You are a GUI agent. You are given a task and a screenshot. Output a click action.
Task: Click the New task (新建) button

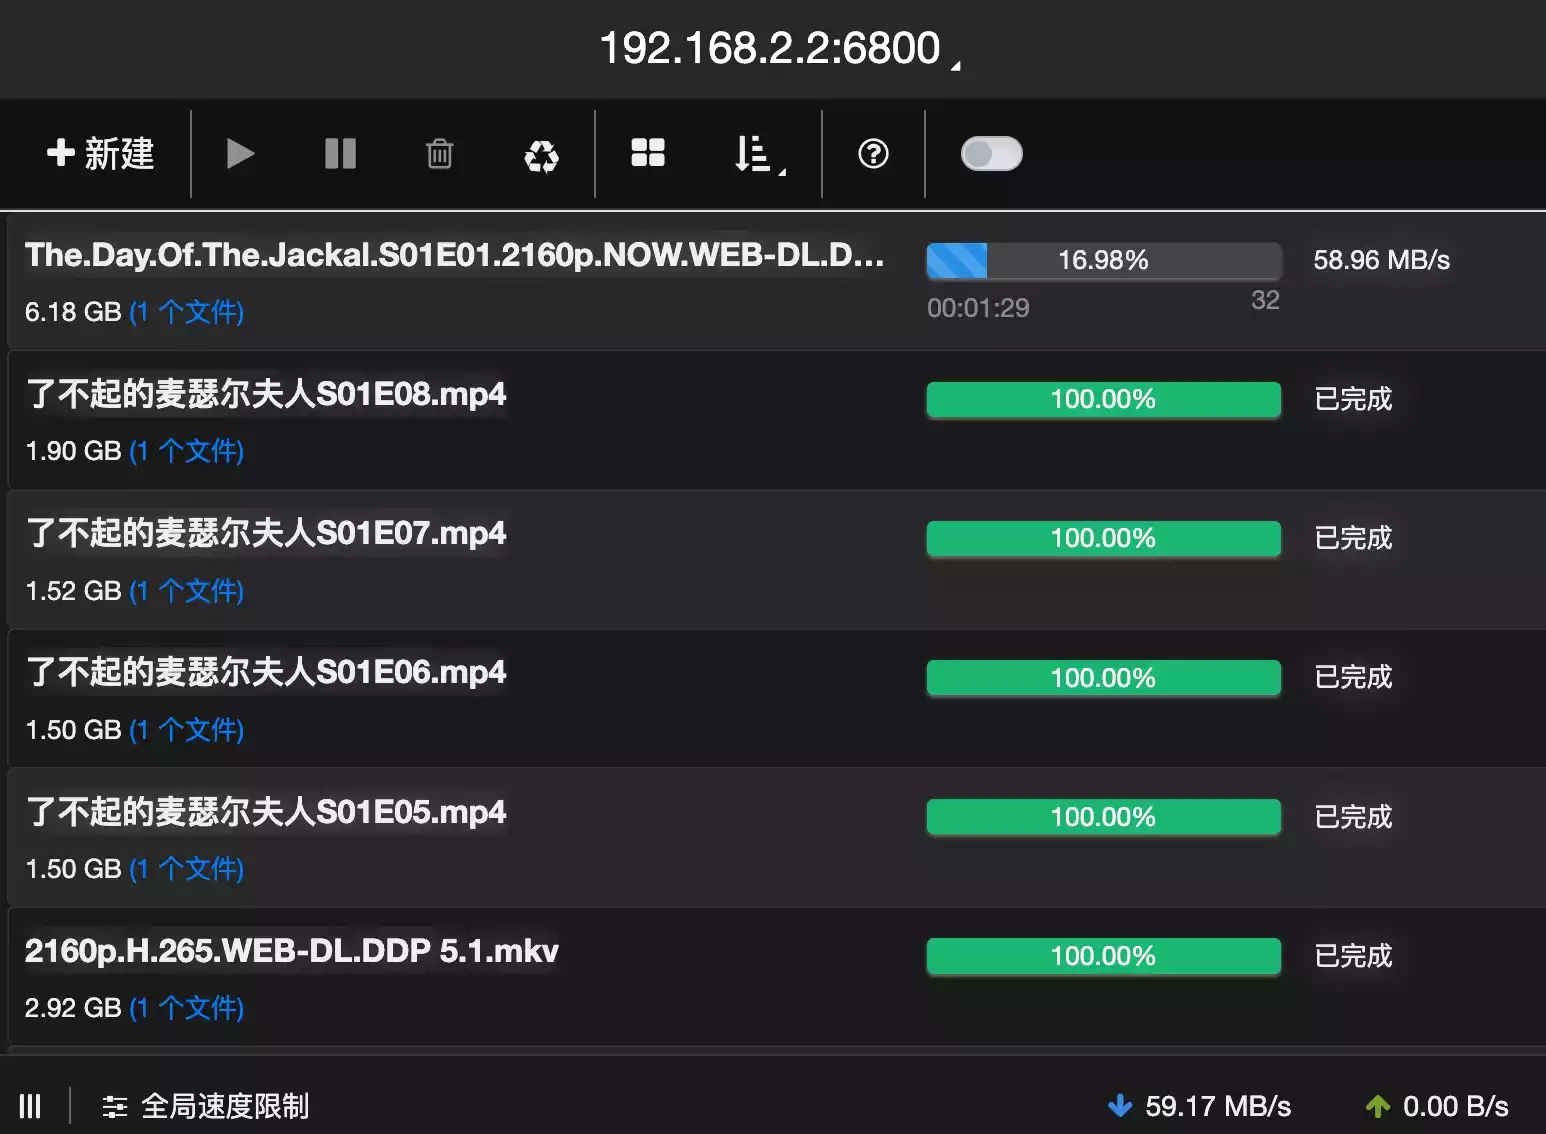point(100,154)
